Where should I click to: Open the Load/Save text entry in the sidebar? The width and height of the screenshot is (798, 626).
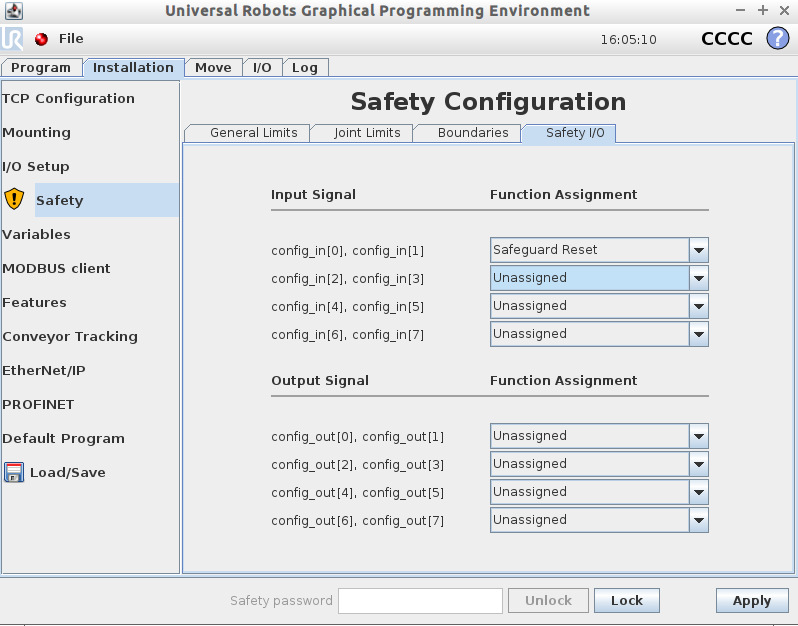click(68, 472)
